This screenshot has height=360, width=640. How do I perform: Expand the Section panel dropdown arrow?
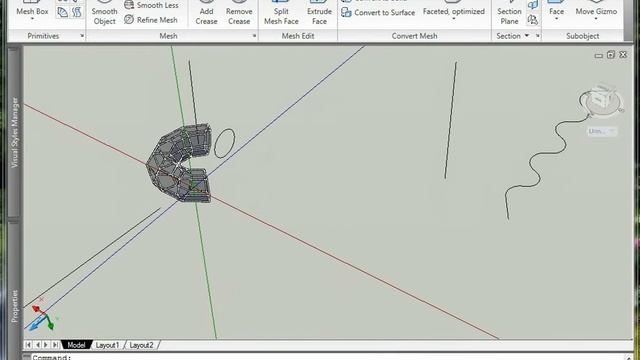tap(527, 36)
